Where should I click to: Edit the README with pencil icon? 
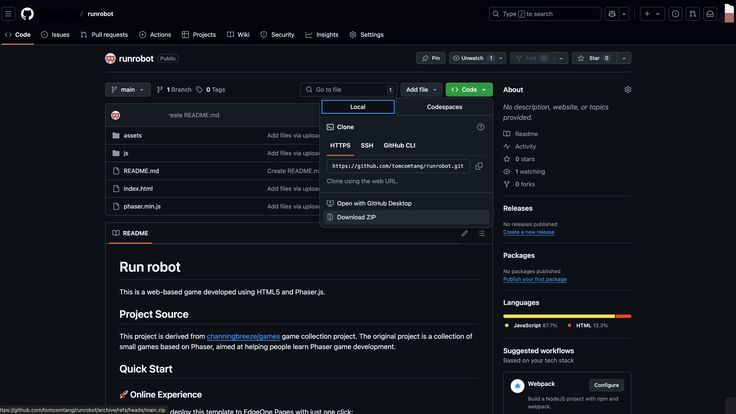tap(465, 233)
